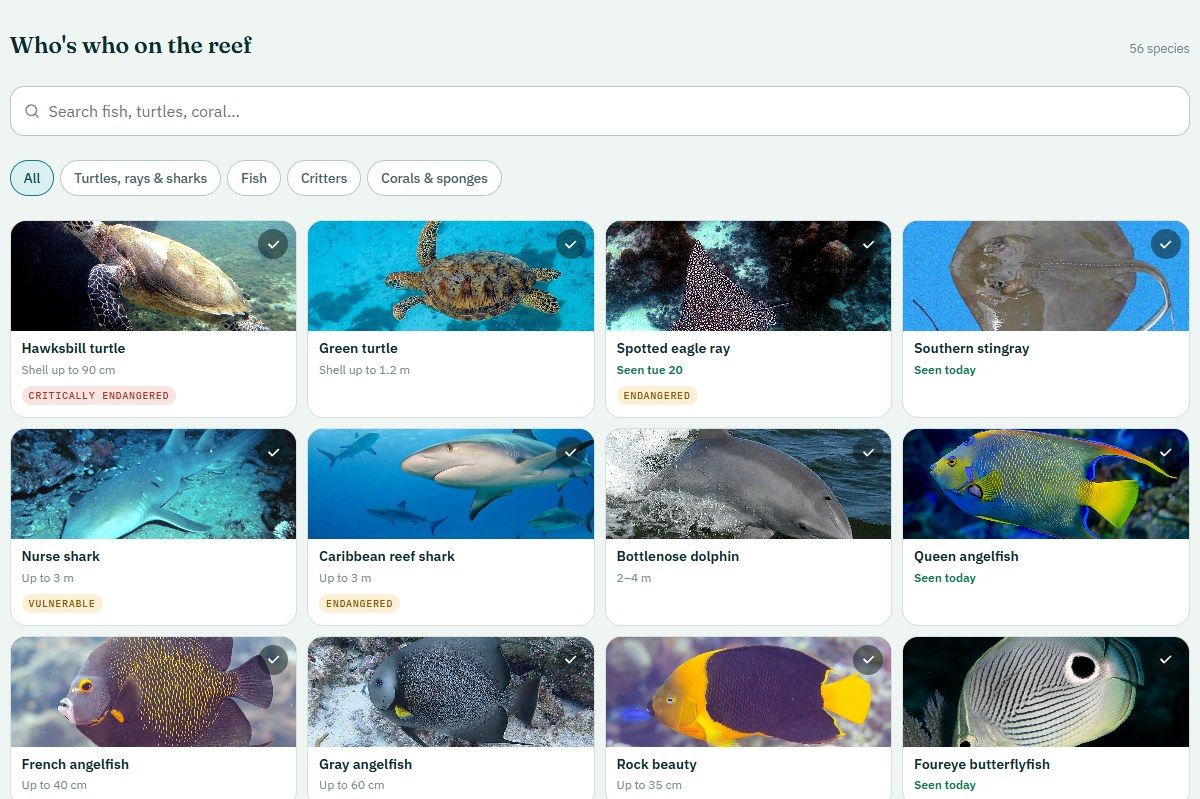Filter by Fish category
Screen dimensions: 1200x799
click(x=254, y=178)
